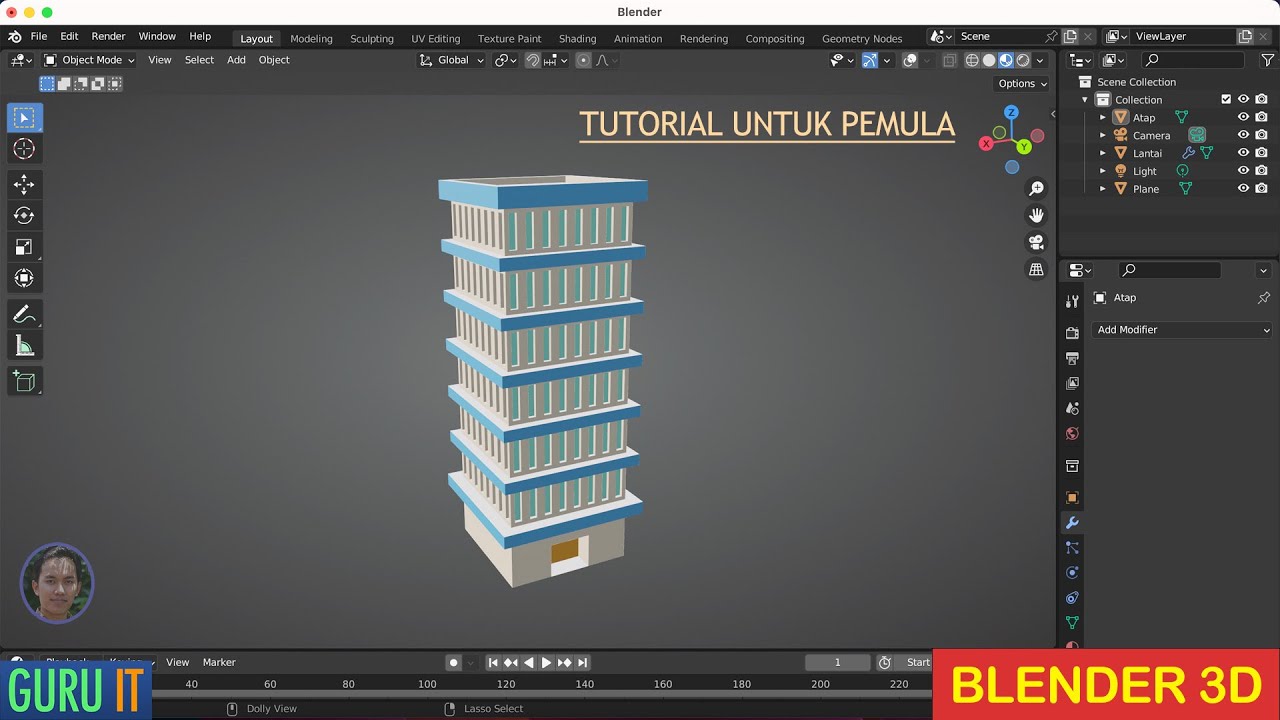Collapse the Collection tree
This screenshot has width=1280, height=720.
click(x=1085, y=100)
